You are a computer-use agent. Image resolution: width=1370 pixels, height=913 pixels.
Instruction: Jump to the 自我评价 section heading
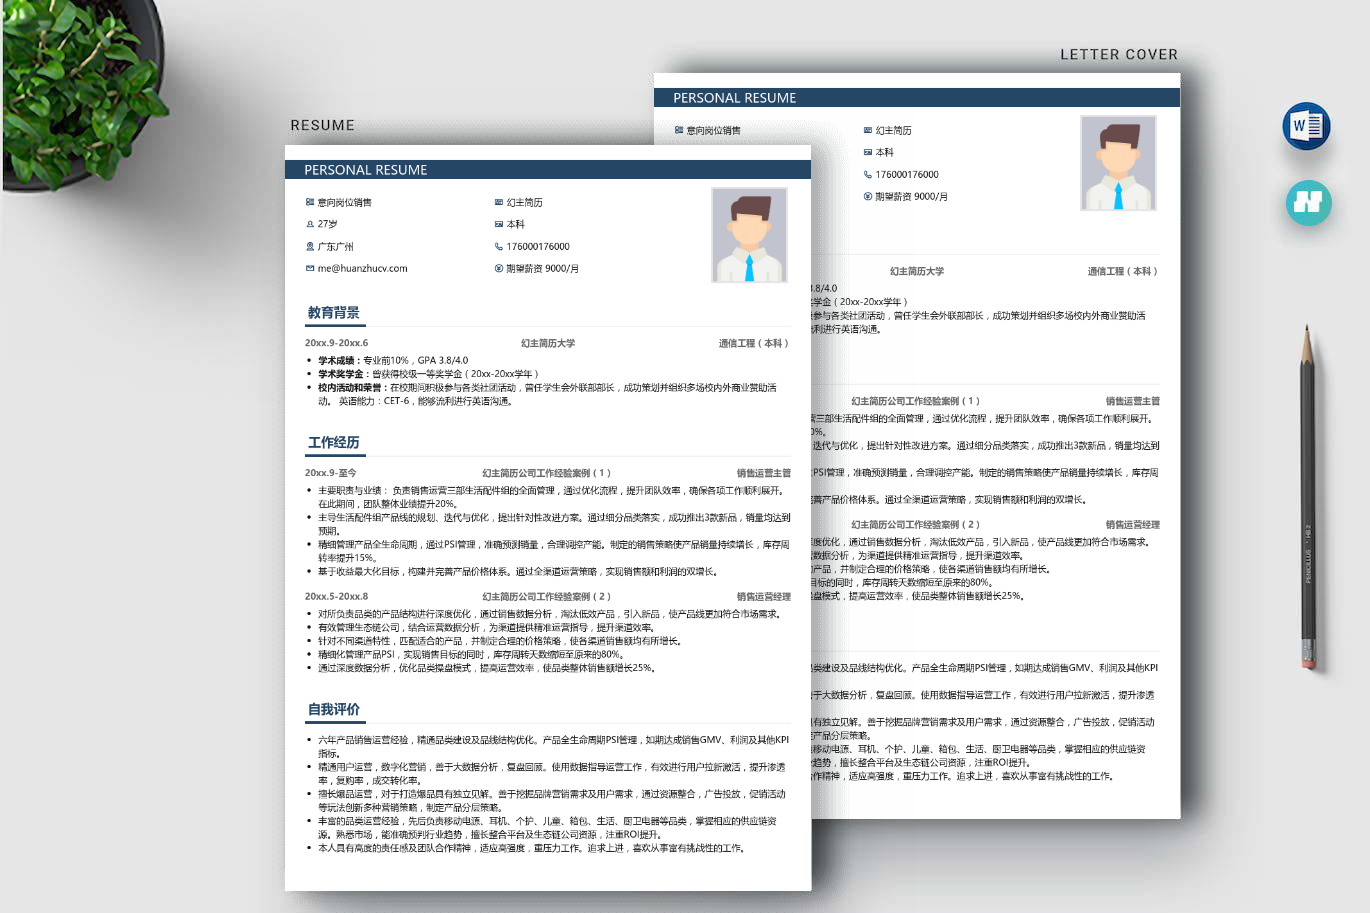tap(334, 710)
